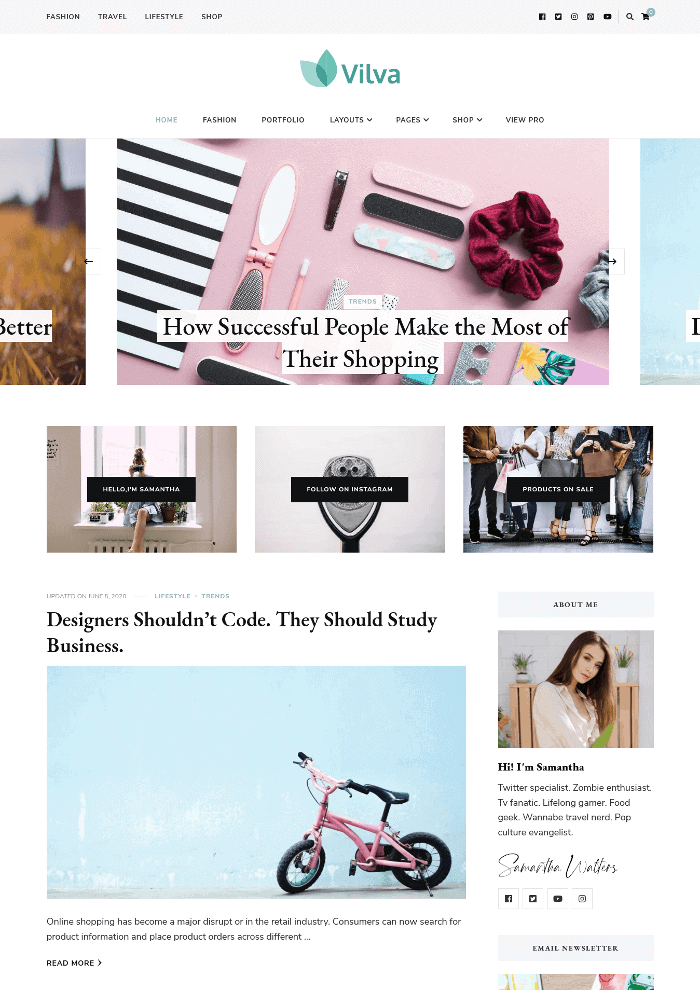Screen dimensions: 700x990
Task: Advance slider with the right arrow
Action: (x=613, y=261)
